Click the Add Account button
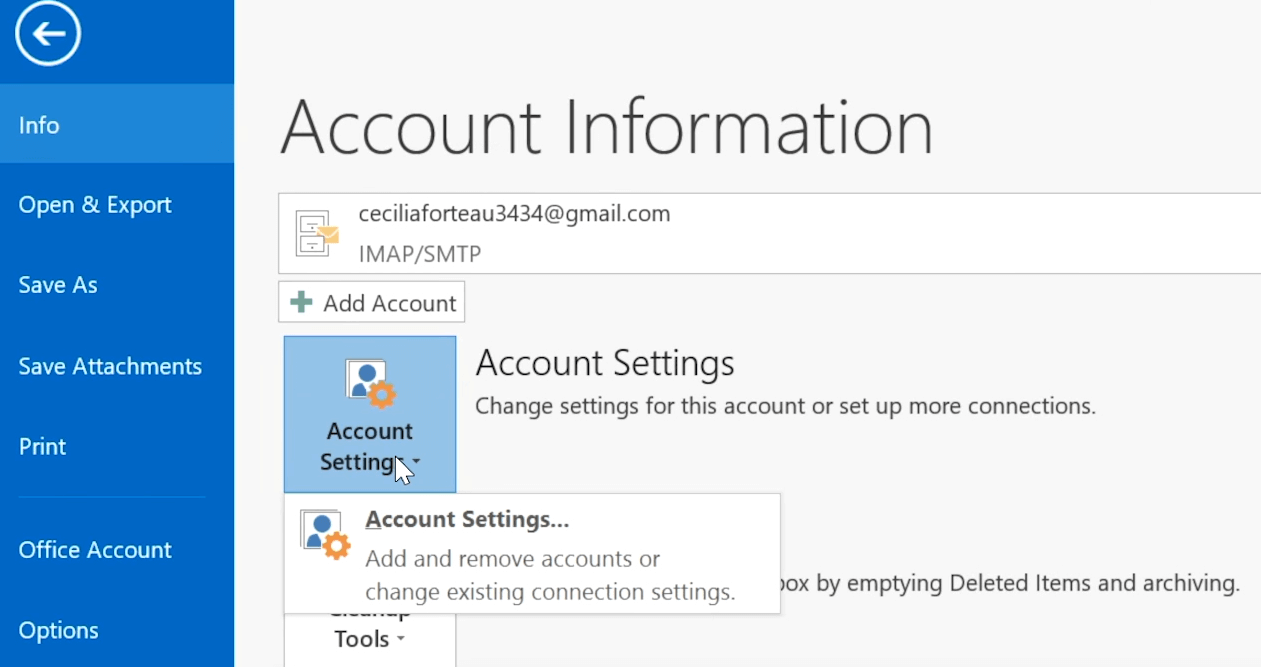Viewport: 1261px width, 667px height. 372,302
